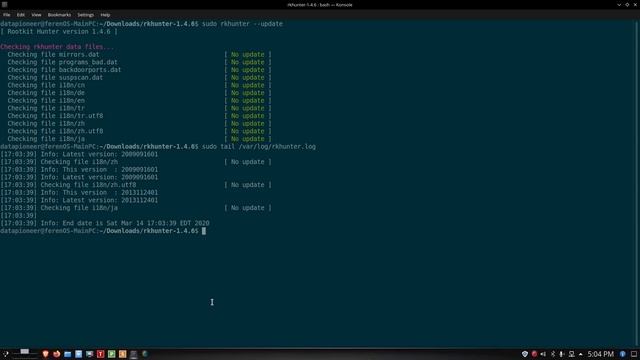This screenshot has width=640, height=360.
Task: Click the Konsole vertical scrollbar
Action: click(x=638, y=184)
